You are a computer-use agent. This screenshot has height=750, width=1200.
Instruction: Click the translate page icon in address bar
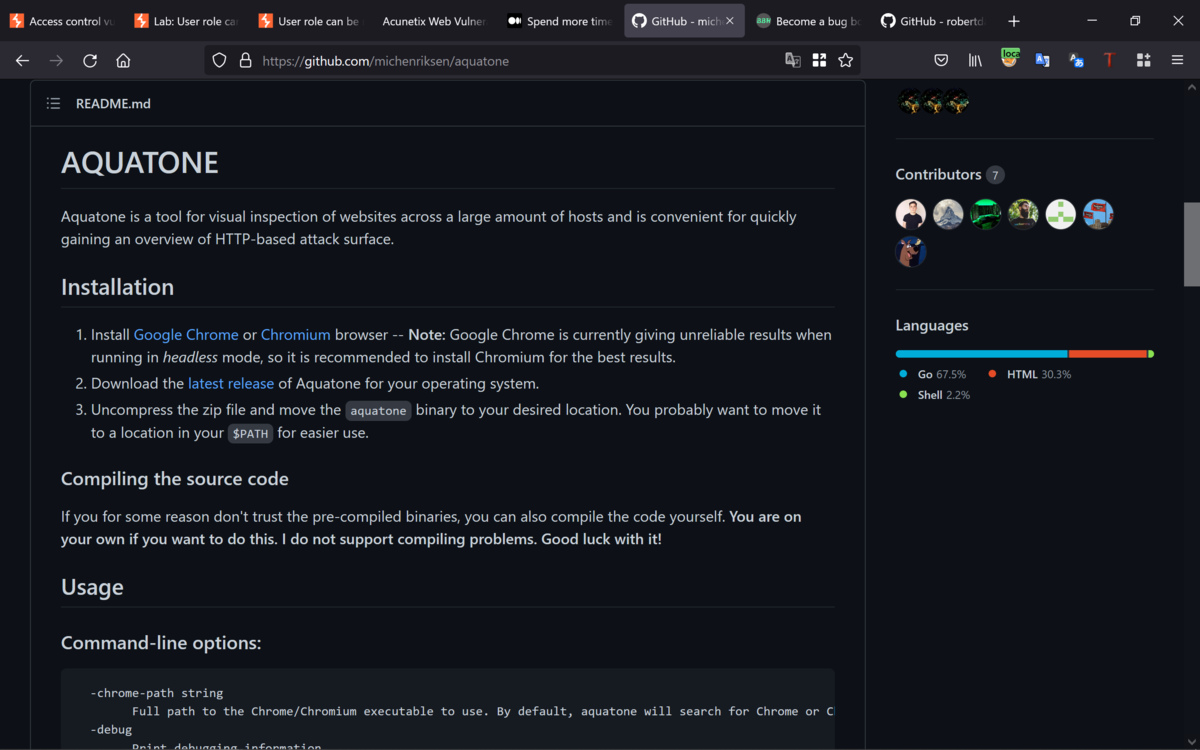point(793,61)
